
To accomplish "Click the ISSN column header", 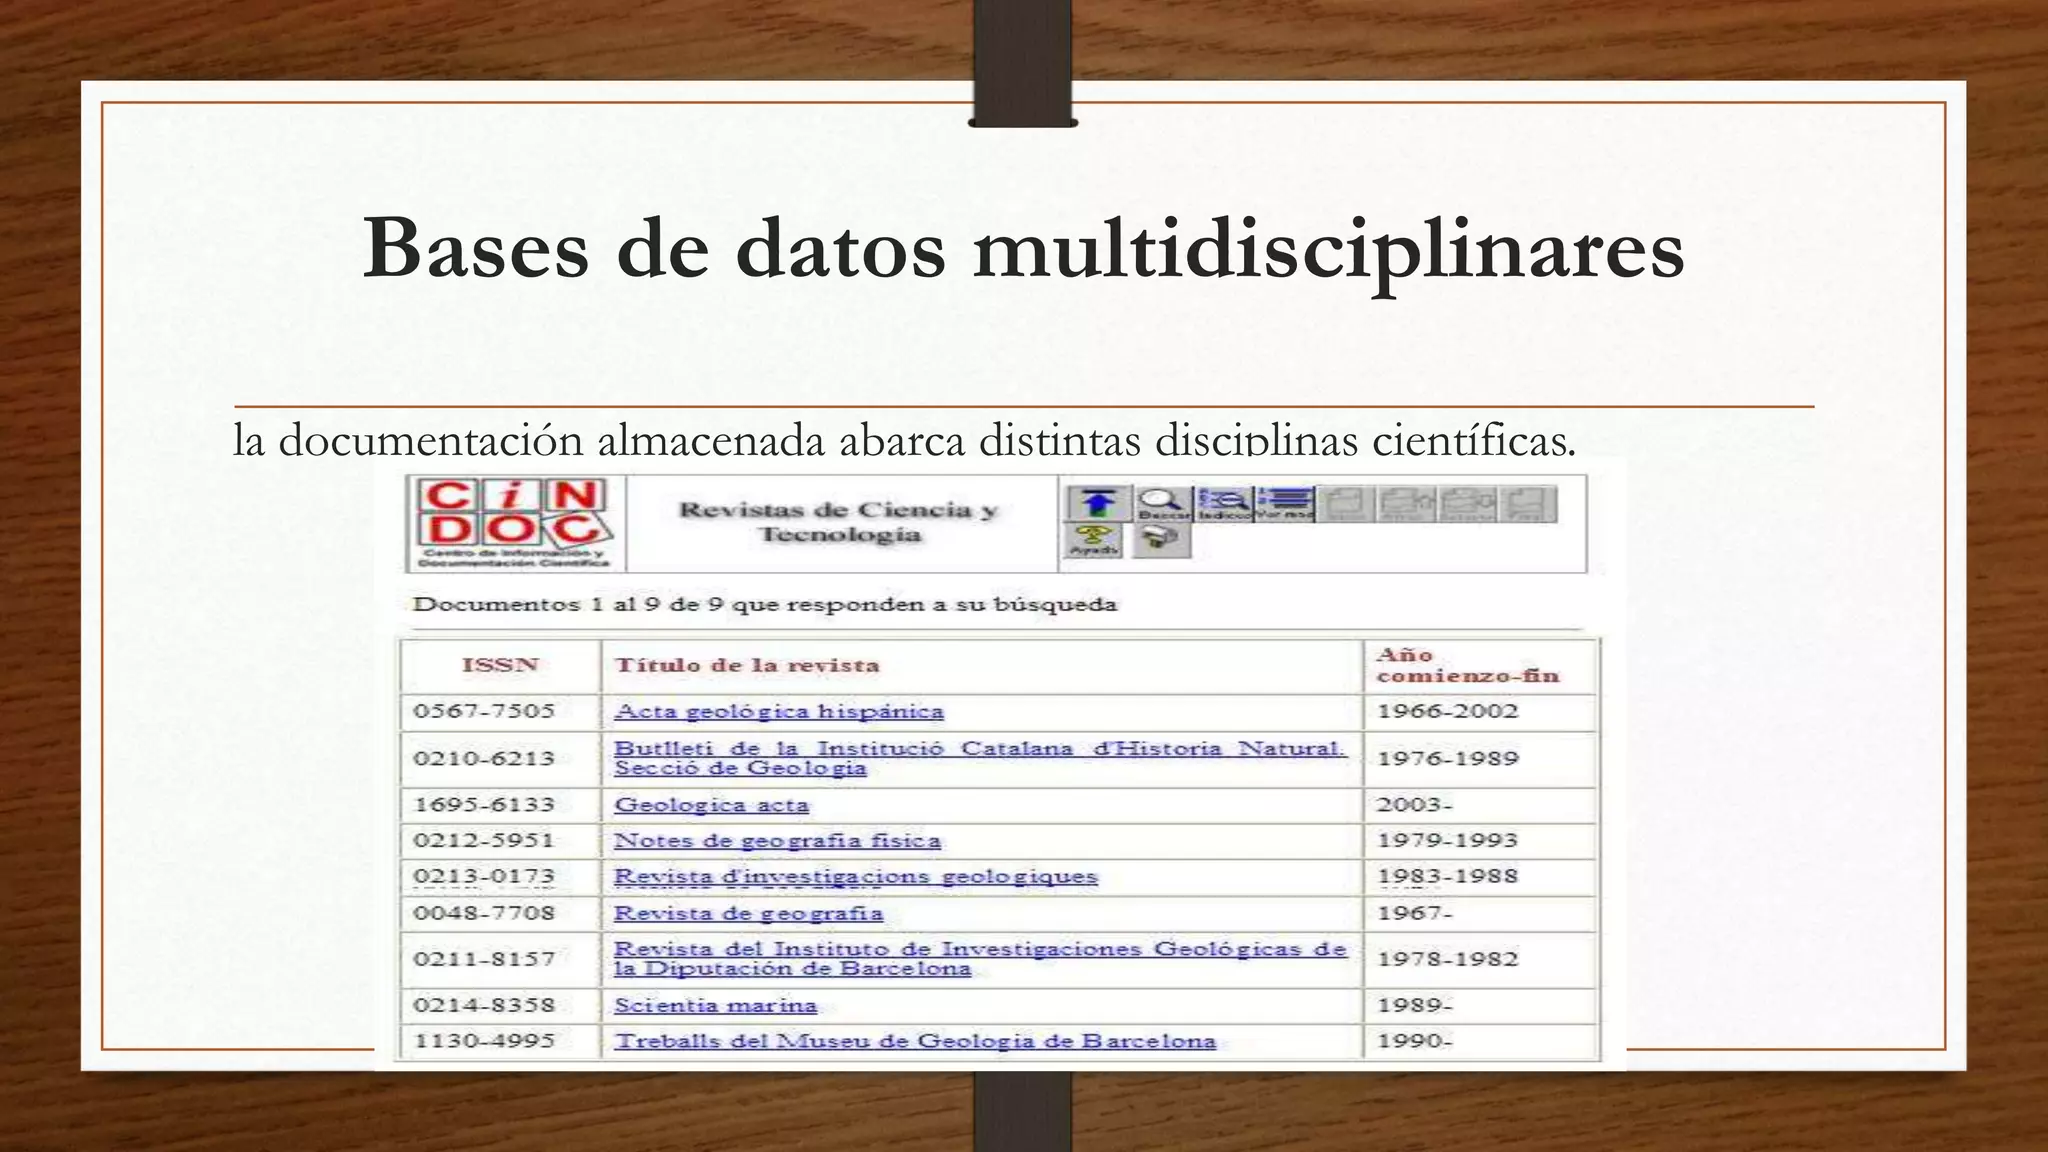I will [x=500, y=666].
